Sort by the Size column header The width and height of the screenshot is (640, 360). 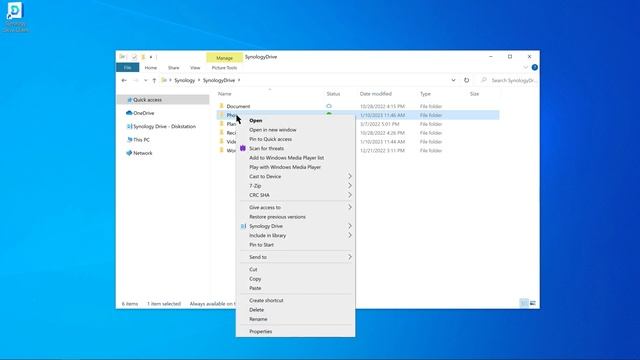click(474, 94)
